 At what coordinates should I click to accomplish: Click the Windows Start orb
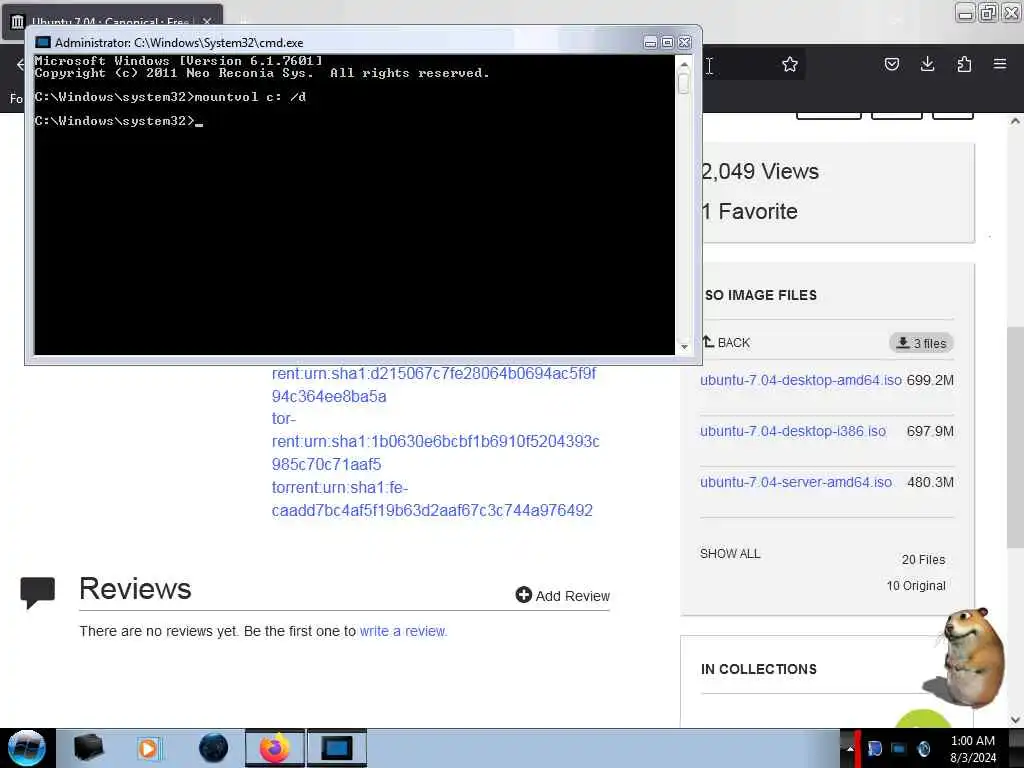(x=26, y=748)
